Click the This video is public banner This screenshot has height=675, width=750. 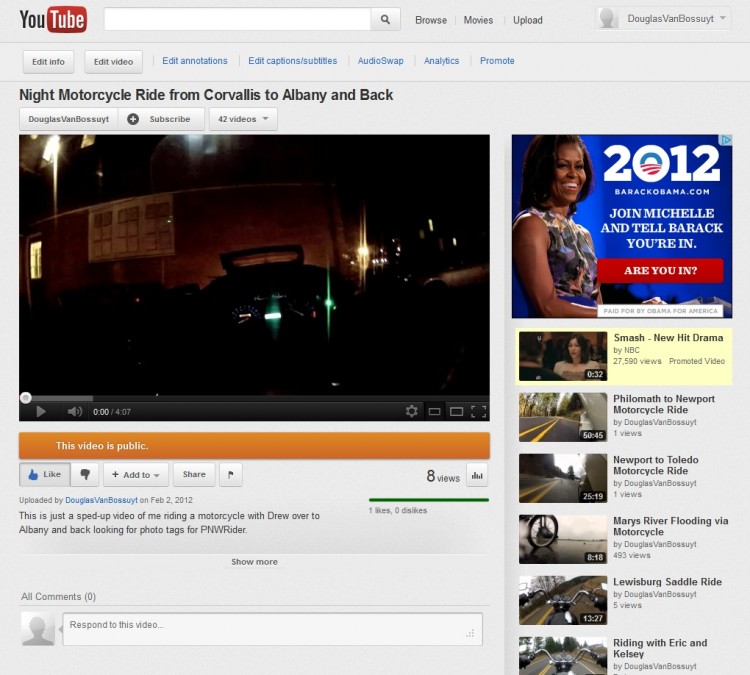(x=254, y=446)
